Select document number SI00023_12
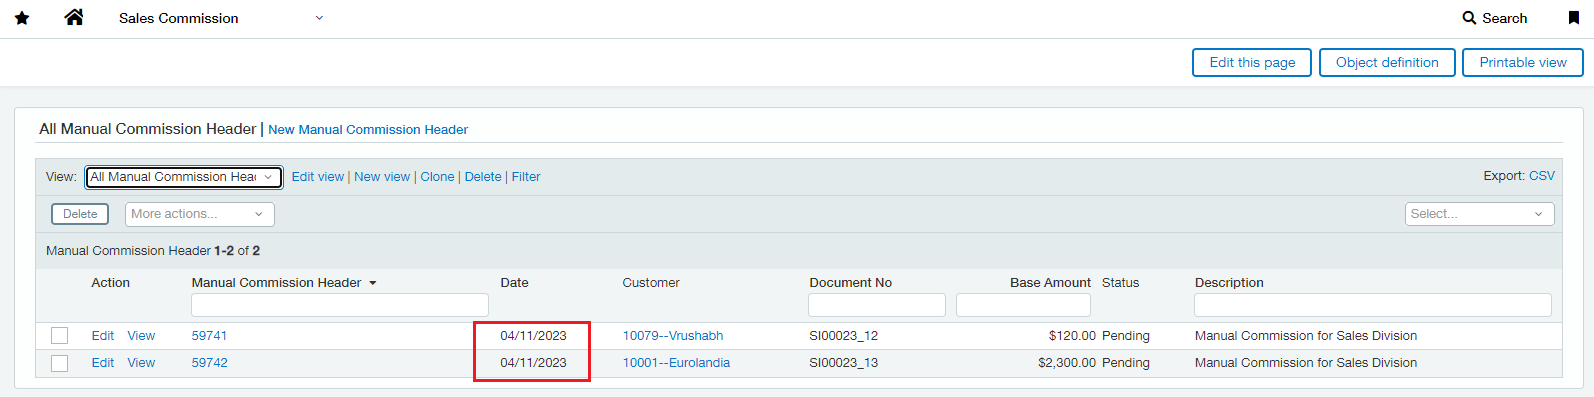 pyautogui.click(x=843, y=336)
